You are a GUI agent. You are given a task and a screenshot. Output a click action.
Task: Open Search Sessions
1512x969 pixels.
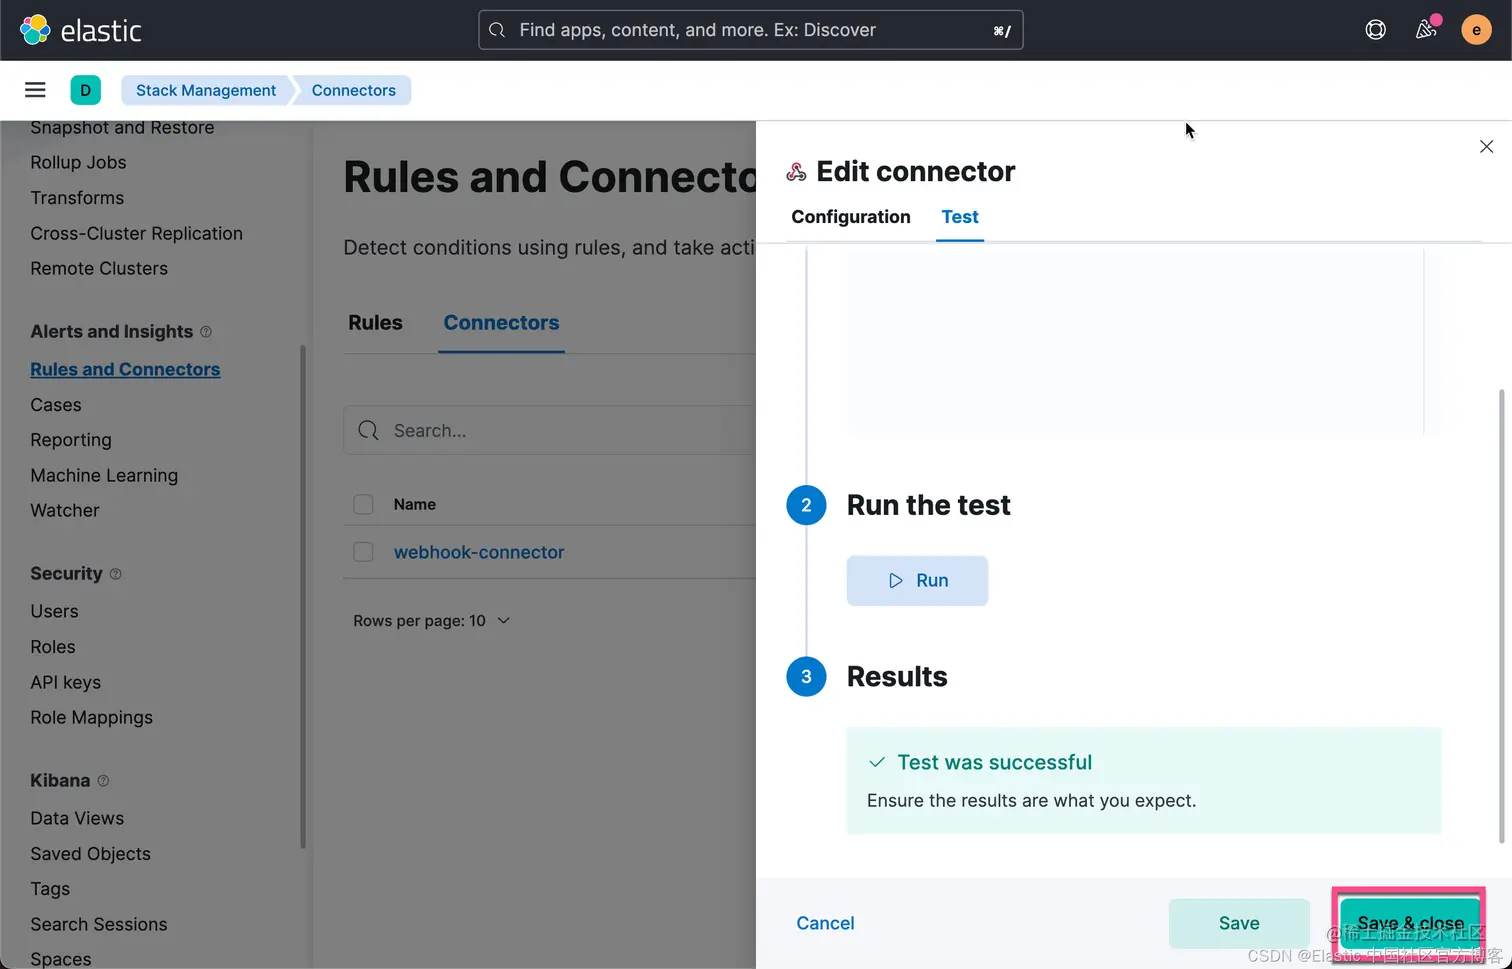pos(99,925)
